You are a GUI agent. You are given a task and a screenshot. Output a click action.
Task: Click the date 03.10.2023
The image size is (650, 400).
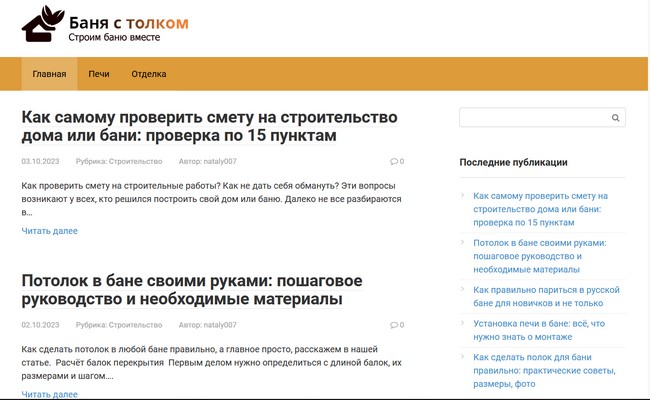tap(40, 161)
